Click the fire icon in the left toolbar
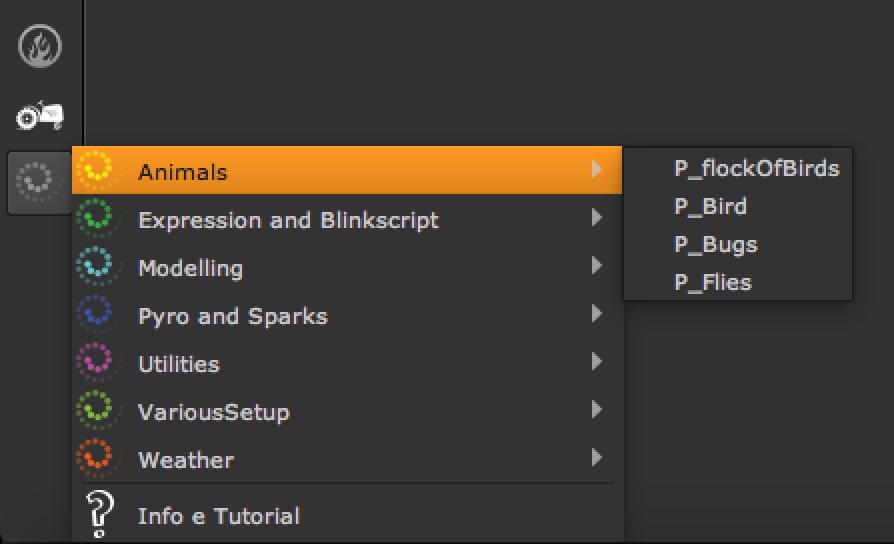 pyautogui.click(x=41, y=45)
